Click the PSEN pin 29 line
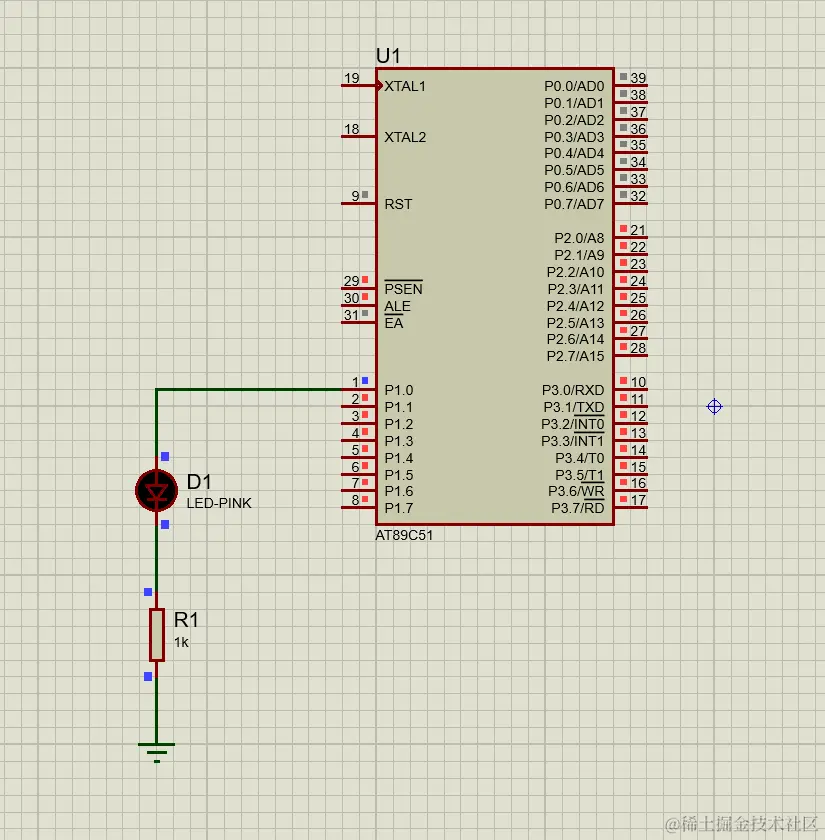Viewport: 825px width, 840px height. point(359,289)
